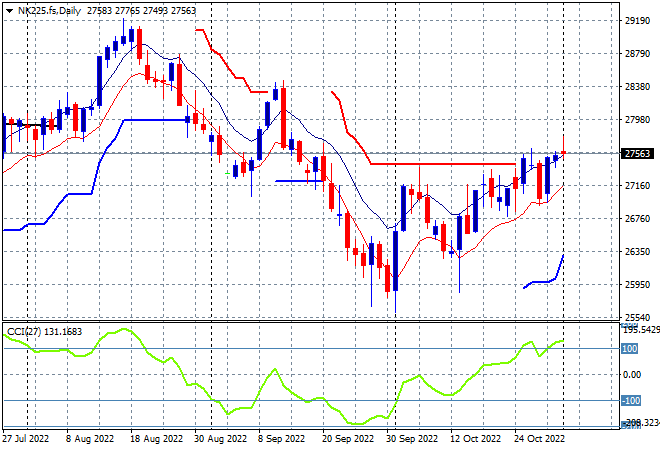Click the CCI 100 level label
Screen dimensions: 660x450
(630, 349)
